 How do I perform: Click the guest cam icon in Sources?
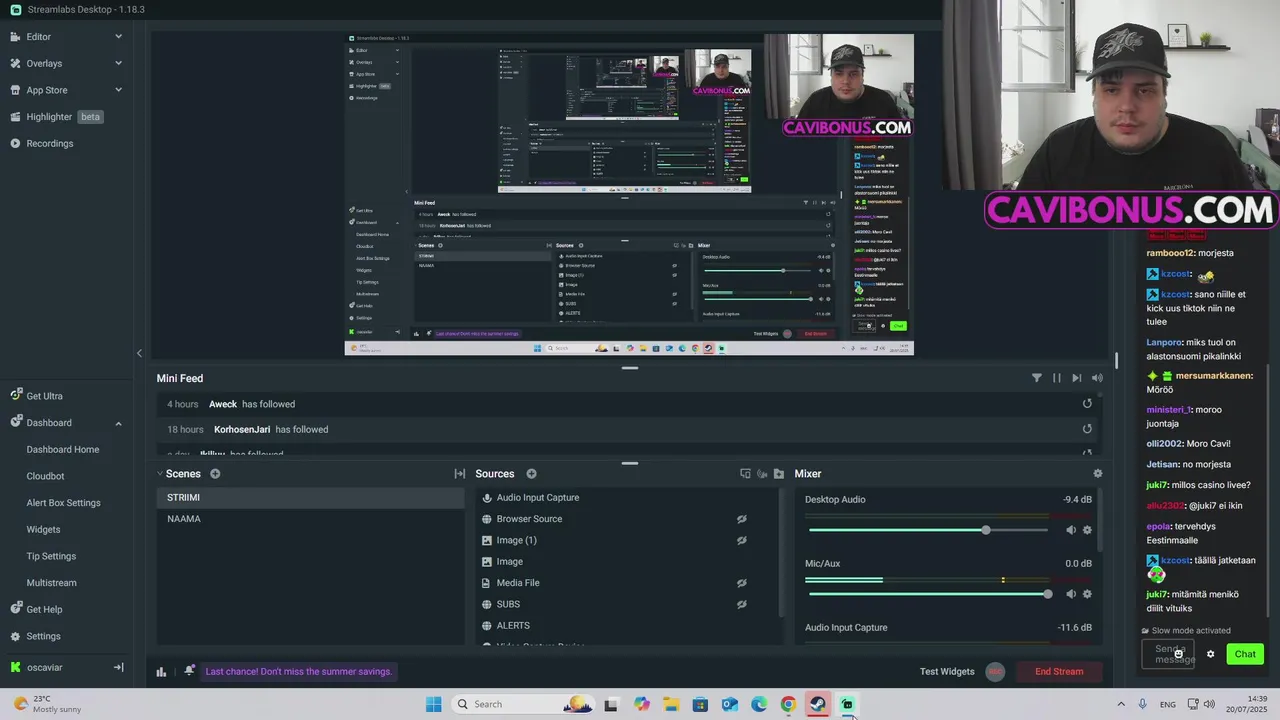coord(762,474)
